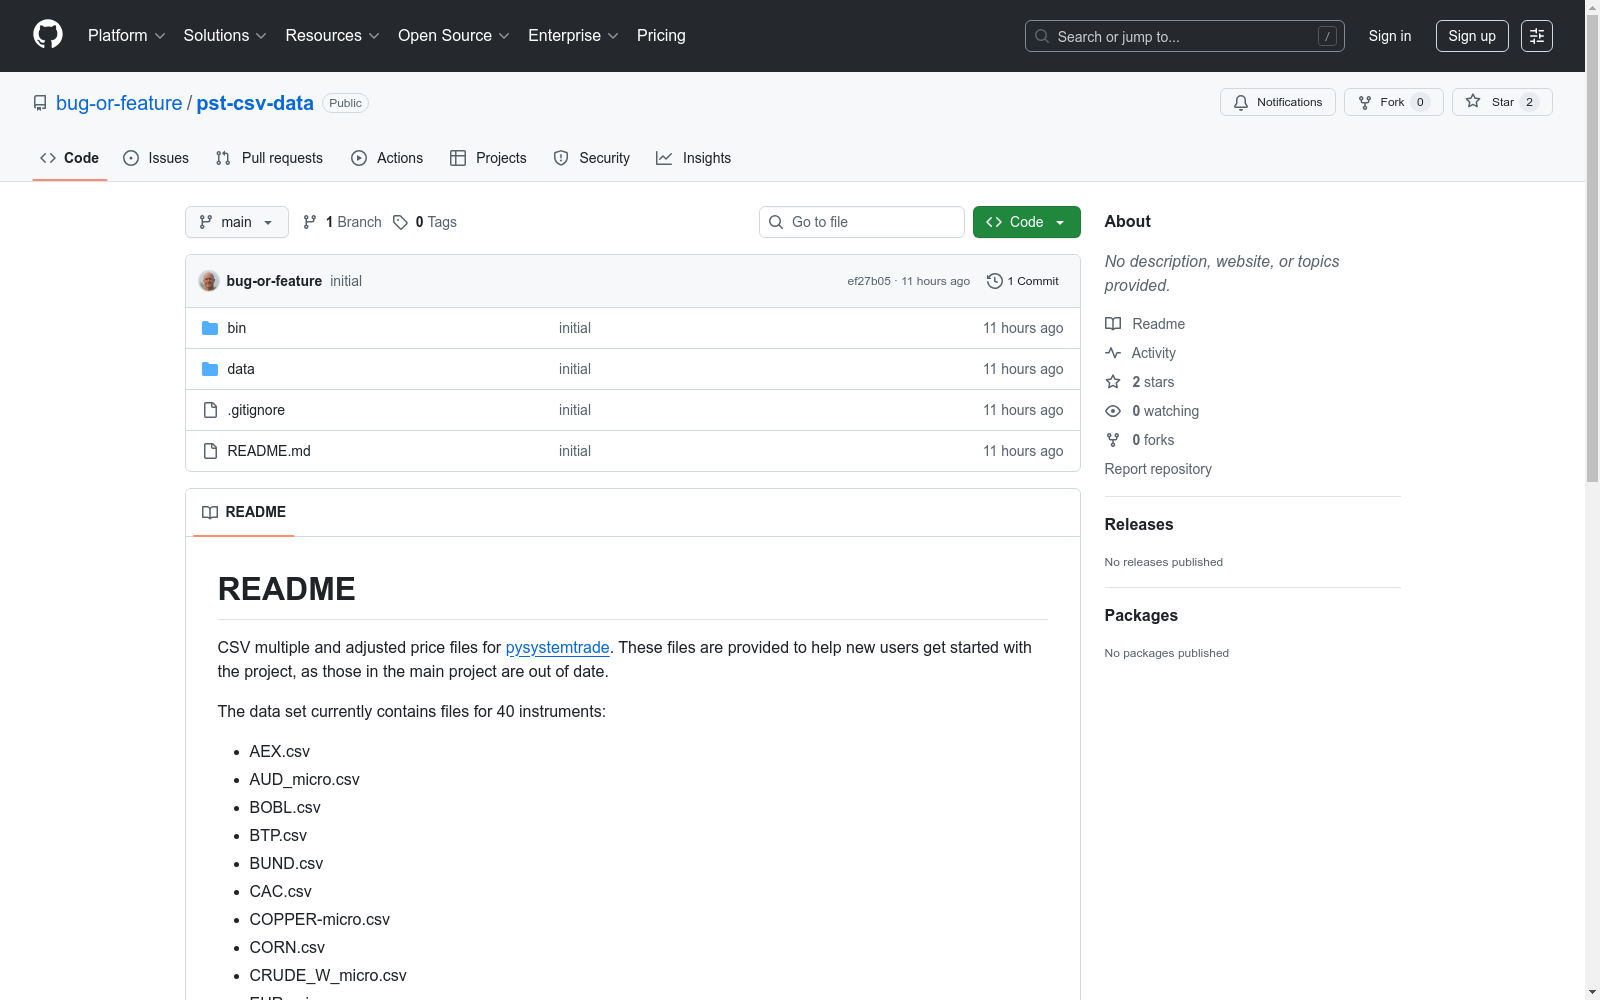1600x1000 pixels.
Task: Click the Security tab shield icon
Action: coord(561,158)
